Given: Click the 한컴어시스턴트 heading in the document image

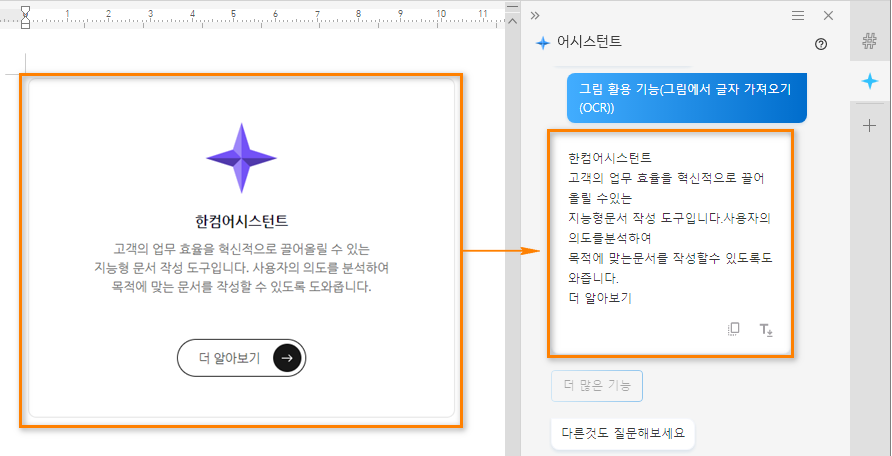Looking at the screenshot, I should point(241,221).
